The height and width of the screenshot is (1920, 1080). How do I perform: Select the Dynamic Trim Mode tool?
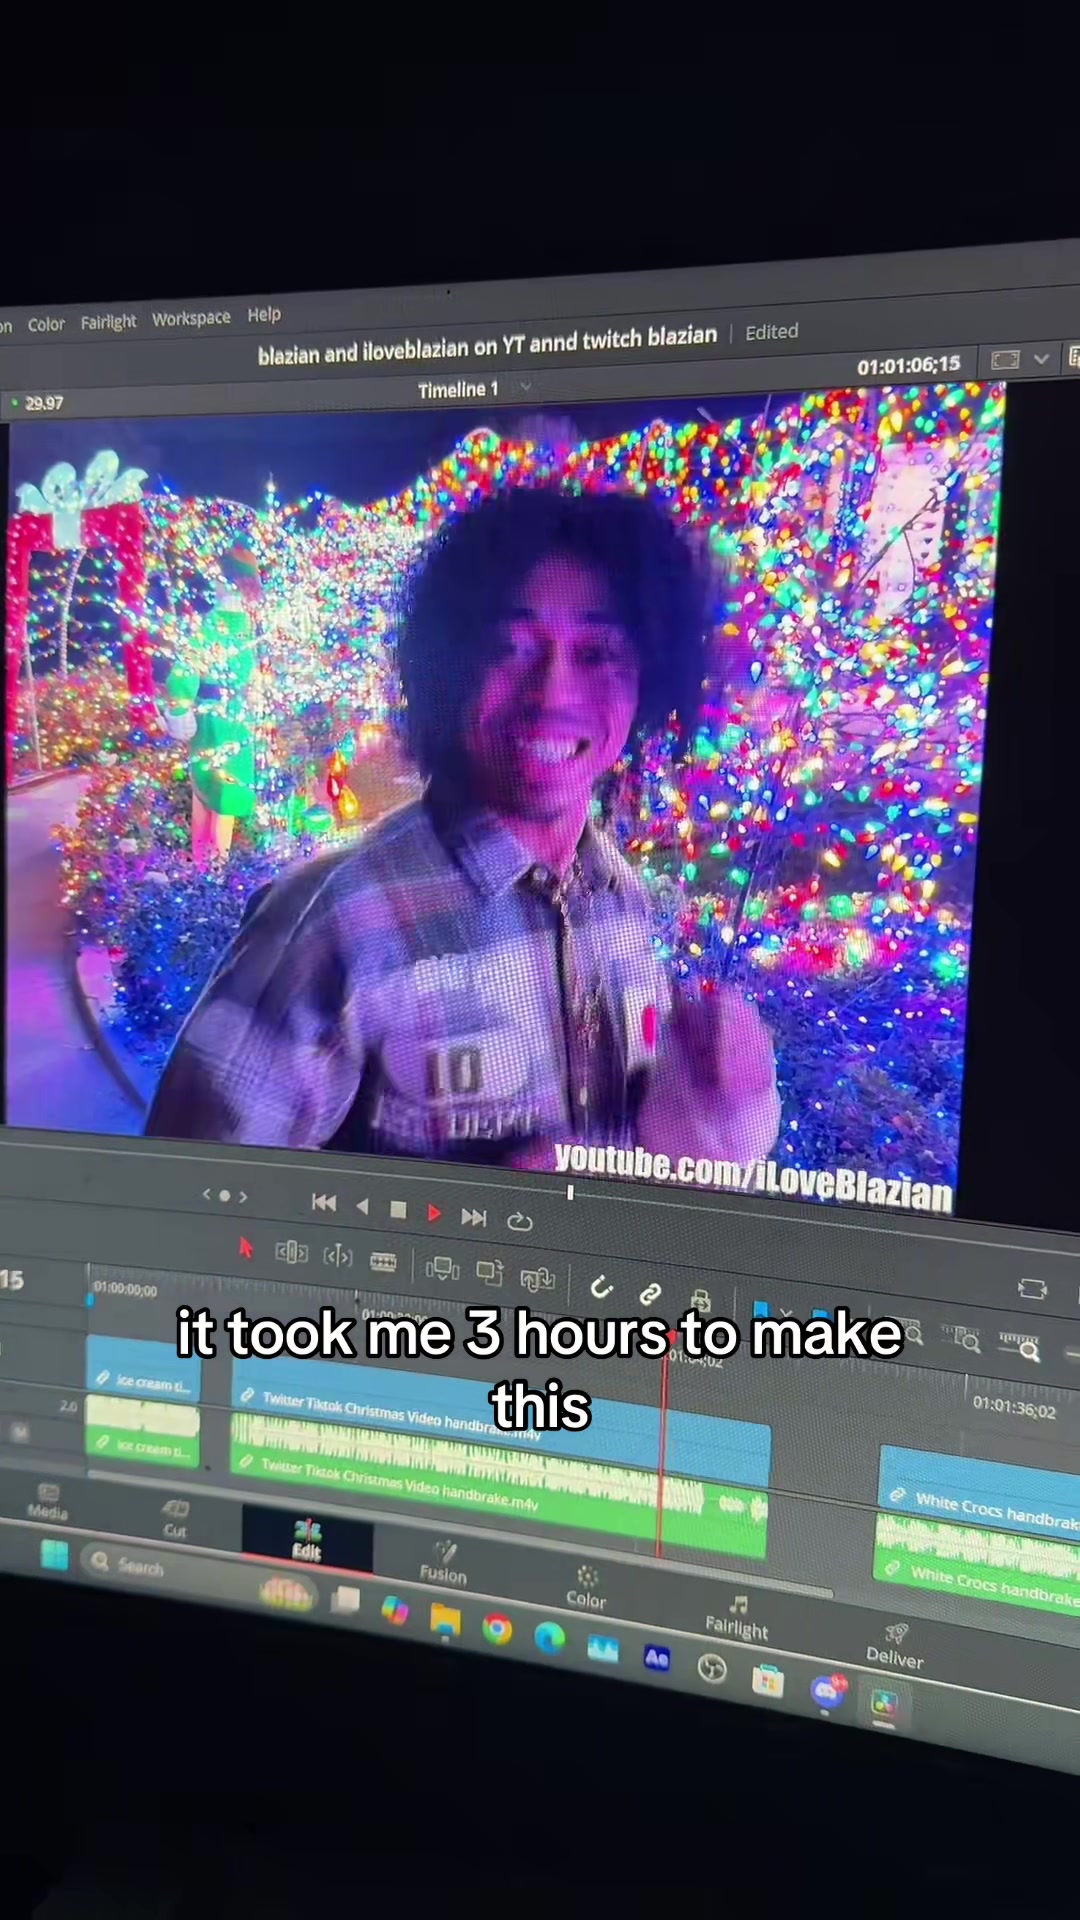[x=338, y=1256]
